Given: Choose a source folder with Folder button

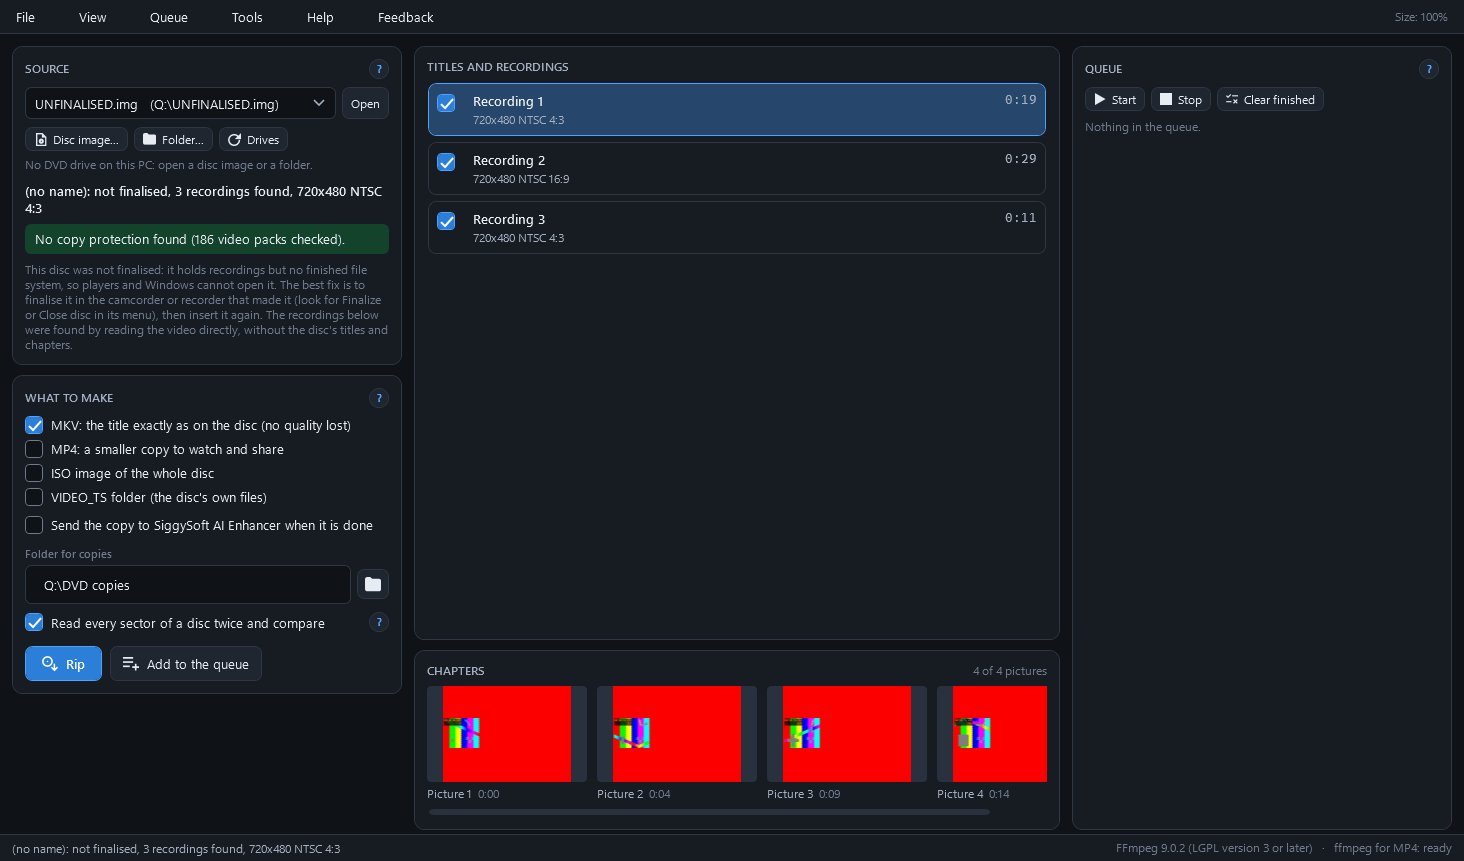Looking at the screenshot, I should tap(174, 140).
